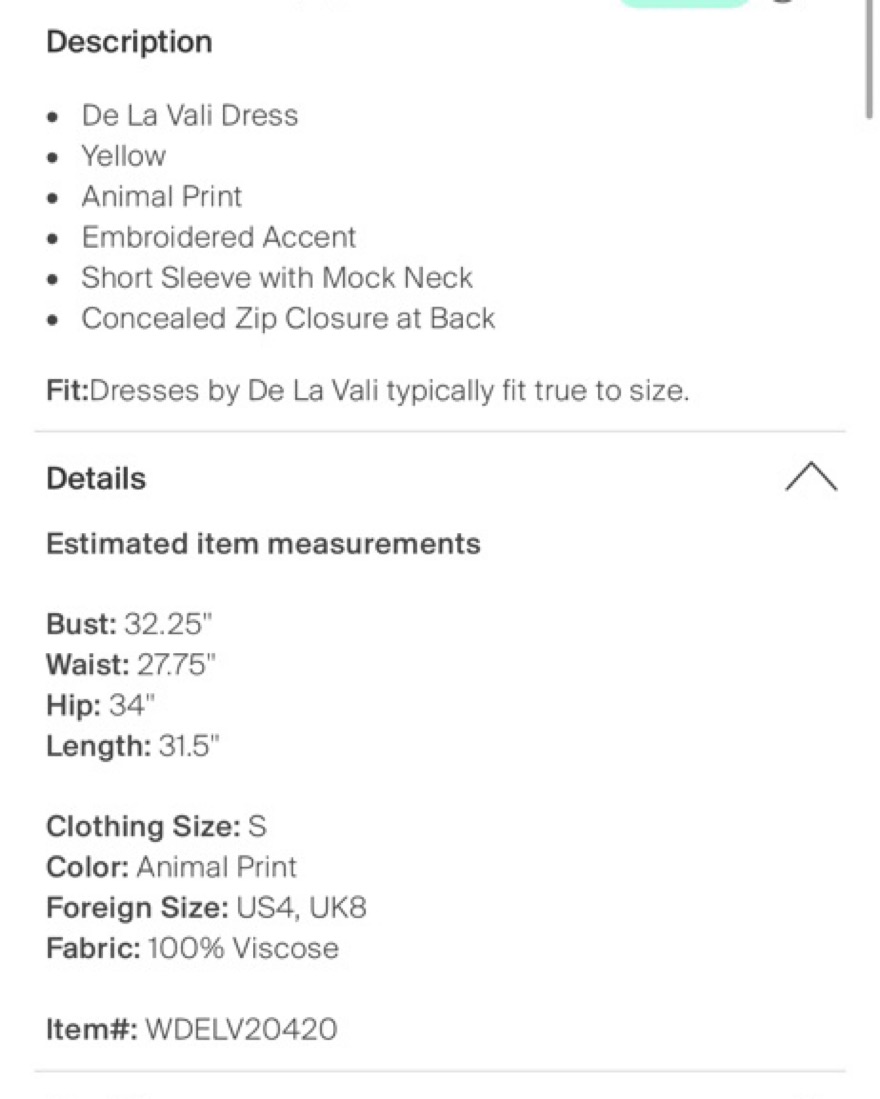The width and height of the screenshot is (880, 1099).
Task: Tap the "Yellow" bullet item
Action: click(124, 156)
